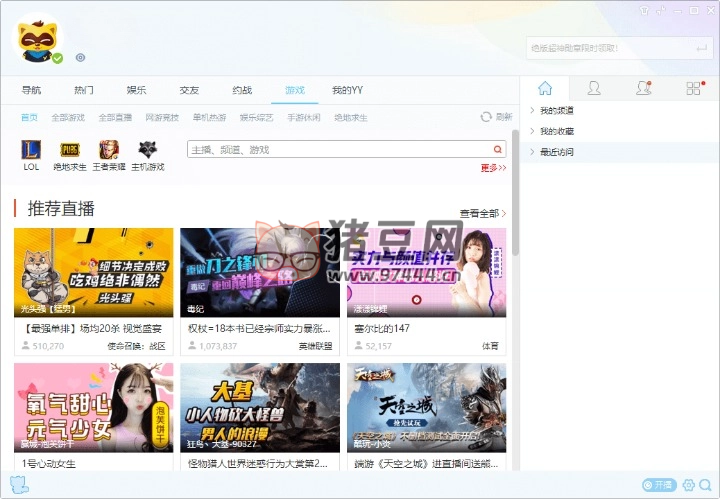Switch to the 我的YY tab
Viewport: 720px width, 499px height.
click(x=347, y=90)
